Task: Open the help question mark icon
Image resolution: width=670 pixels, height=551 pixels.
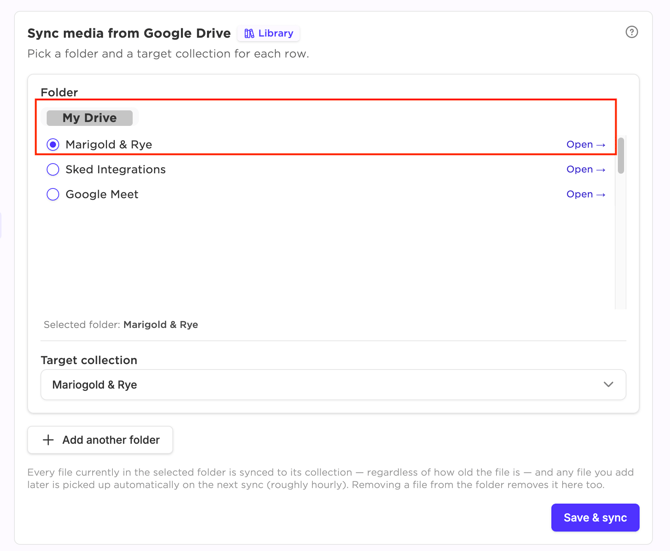Action: [x=632, y=32]
